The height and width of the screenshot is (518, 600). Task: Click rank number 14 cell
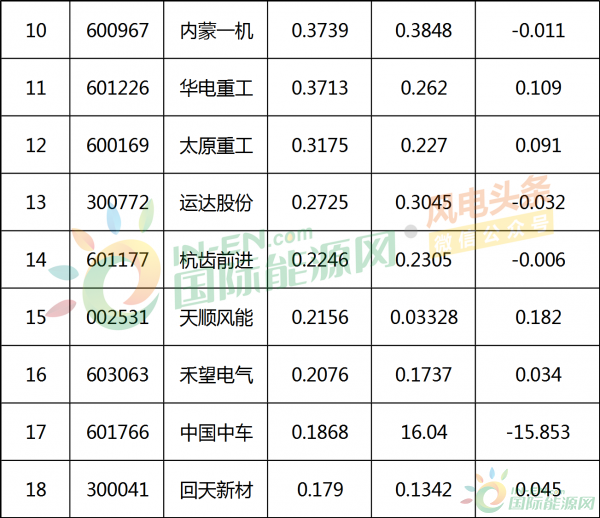tap(36, 260)
